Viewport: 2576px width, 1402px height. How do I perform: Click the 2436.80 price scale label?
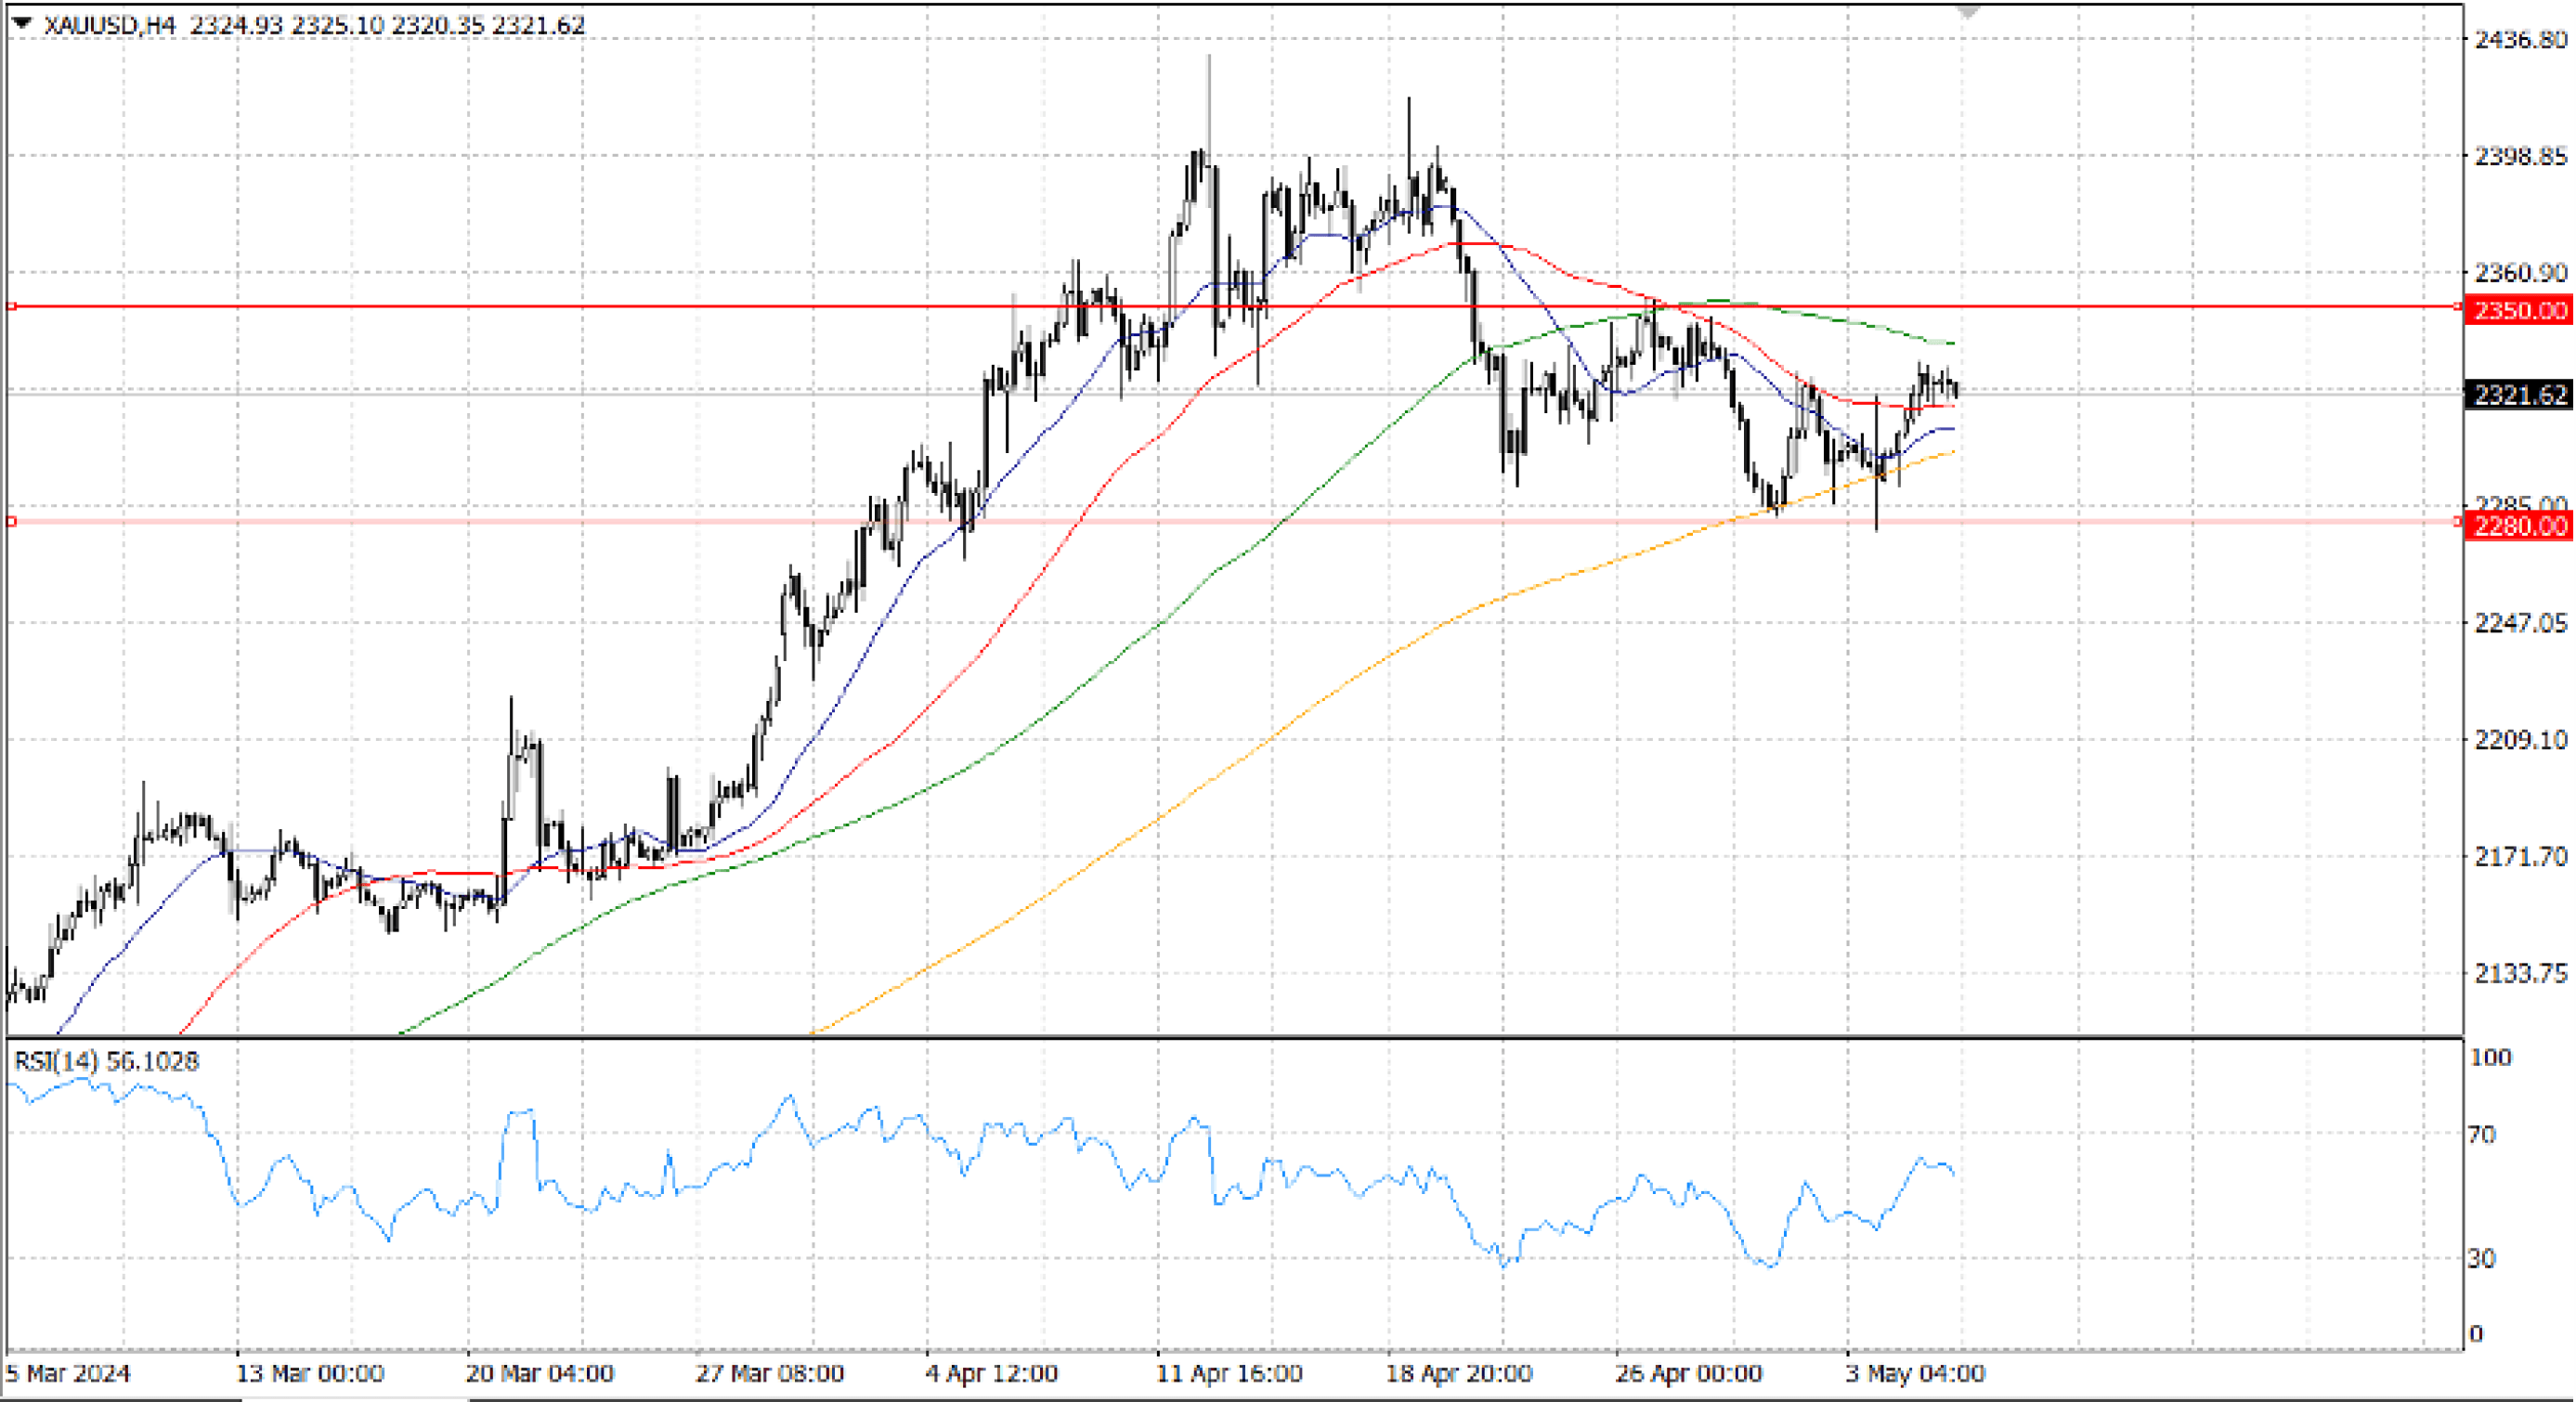pyautogui.click(x=2520, y=40)
